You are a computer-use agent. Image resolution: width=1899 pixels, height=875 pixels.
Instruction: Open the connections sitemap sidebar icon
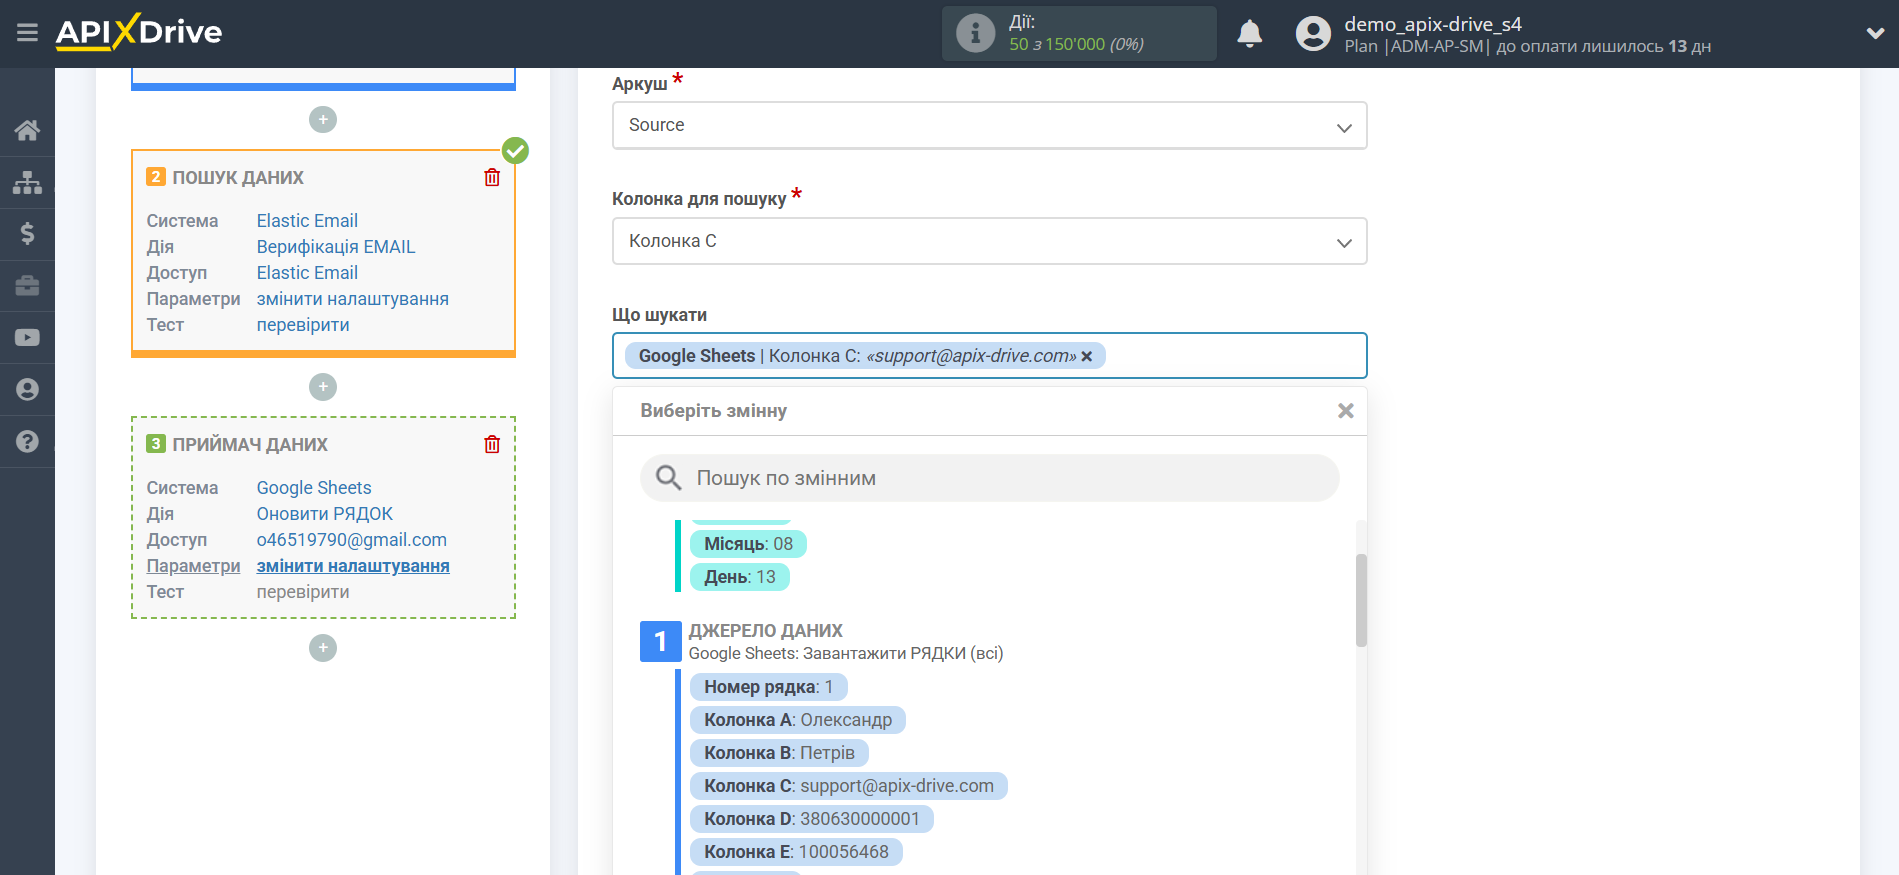(x=27, y=182)
